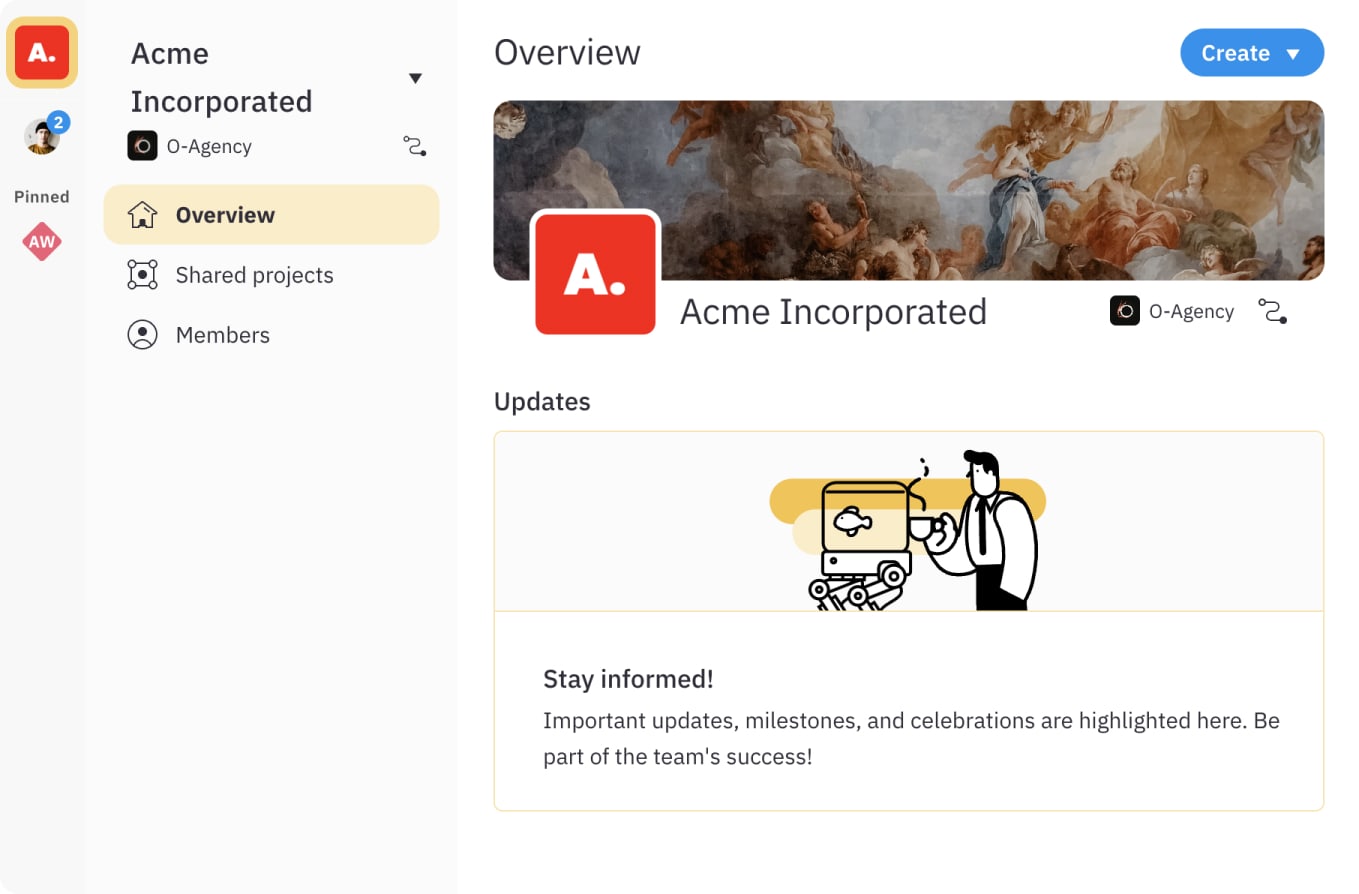Screen dimensions: 1359x894
Task: Click O-Agency logo in the sidebar
Action: [x=142, y=146]
